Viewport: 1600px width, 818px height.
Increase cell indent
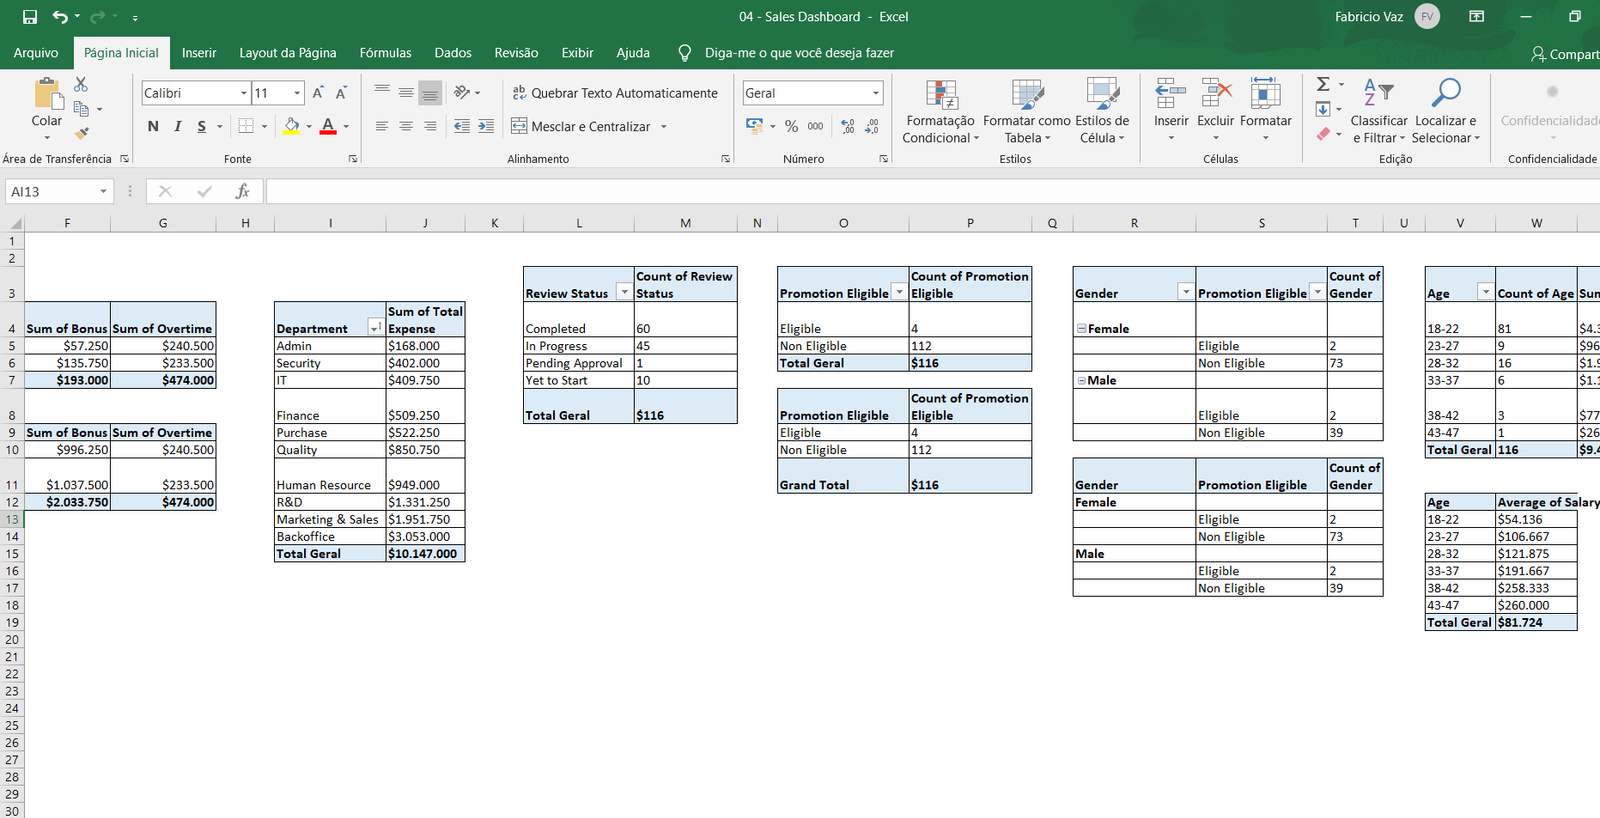coord(486,126)
